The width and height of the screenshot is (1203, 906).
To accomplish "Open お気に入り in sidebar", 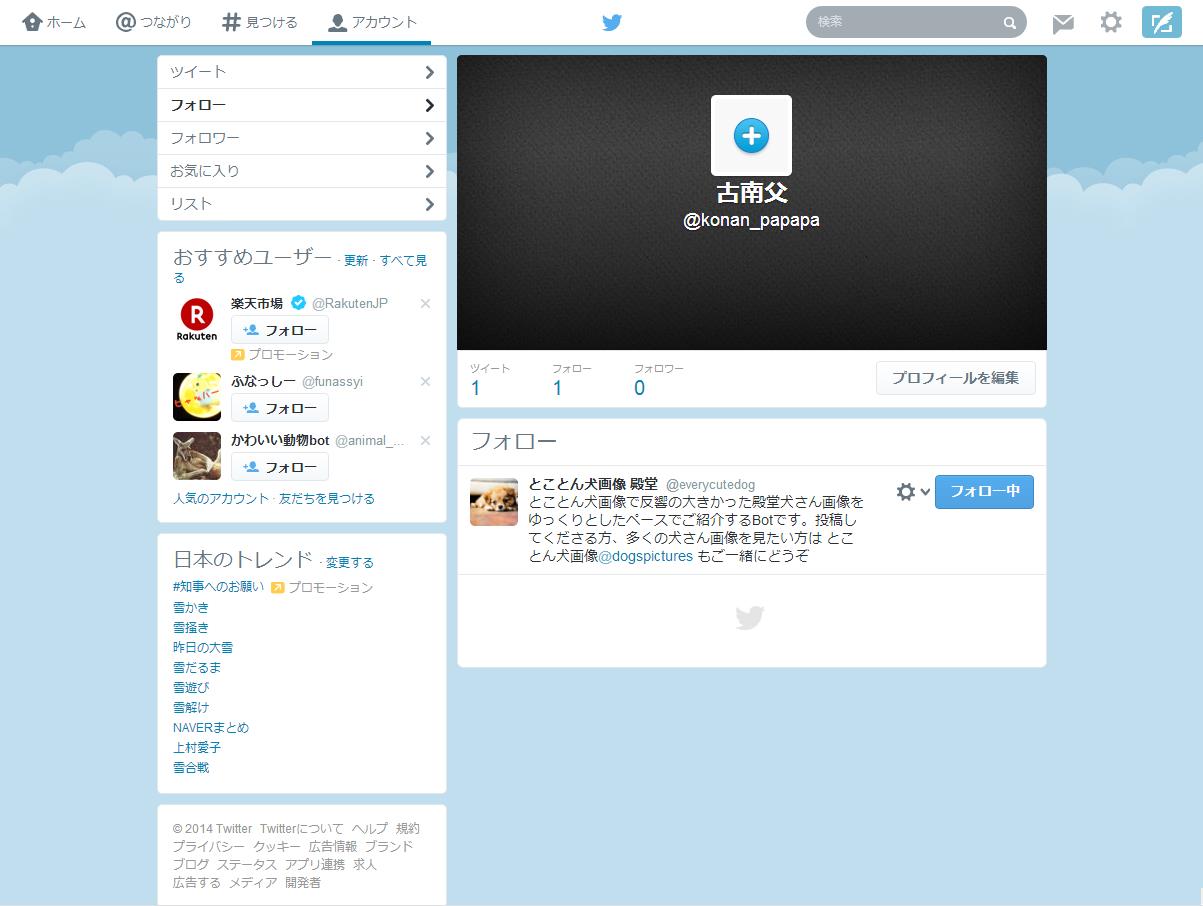I will pos(302,171).
